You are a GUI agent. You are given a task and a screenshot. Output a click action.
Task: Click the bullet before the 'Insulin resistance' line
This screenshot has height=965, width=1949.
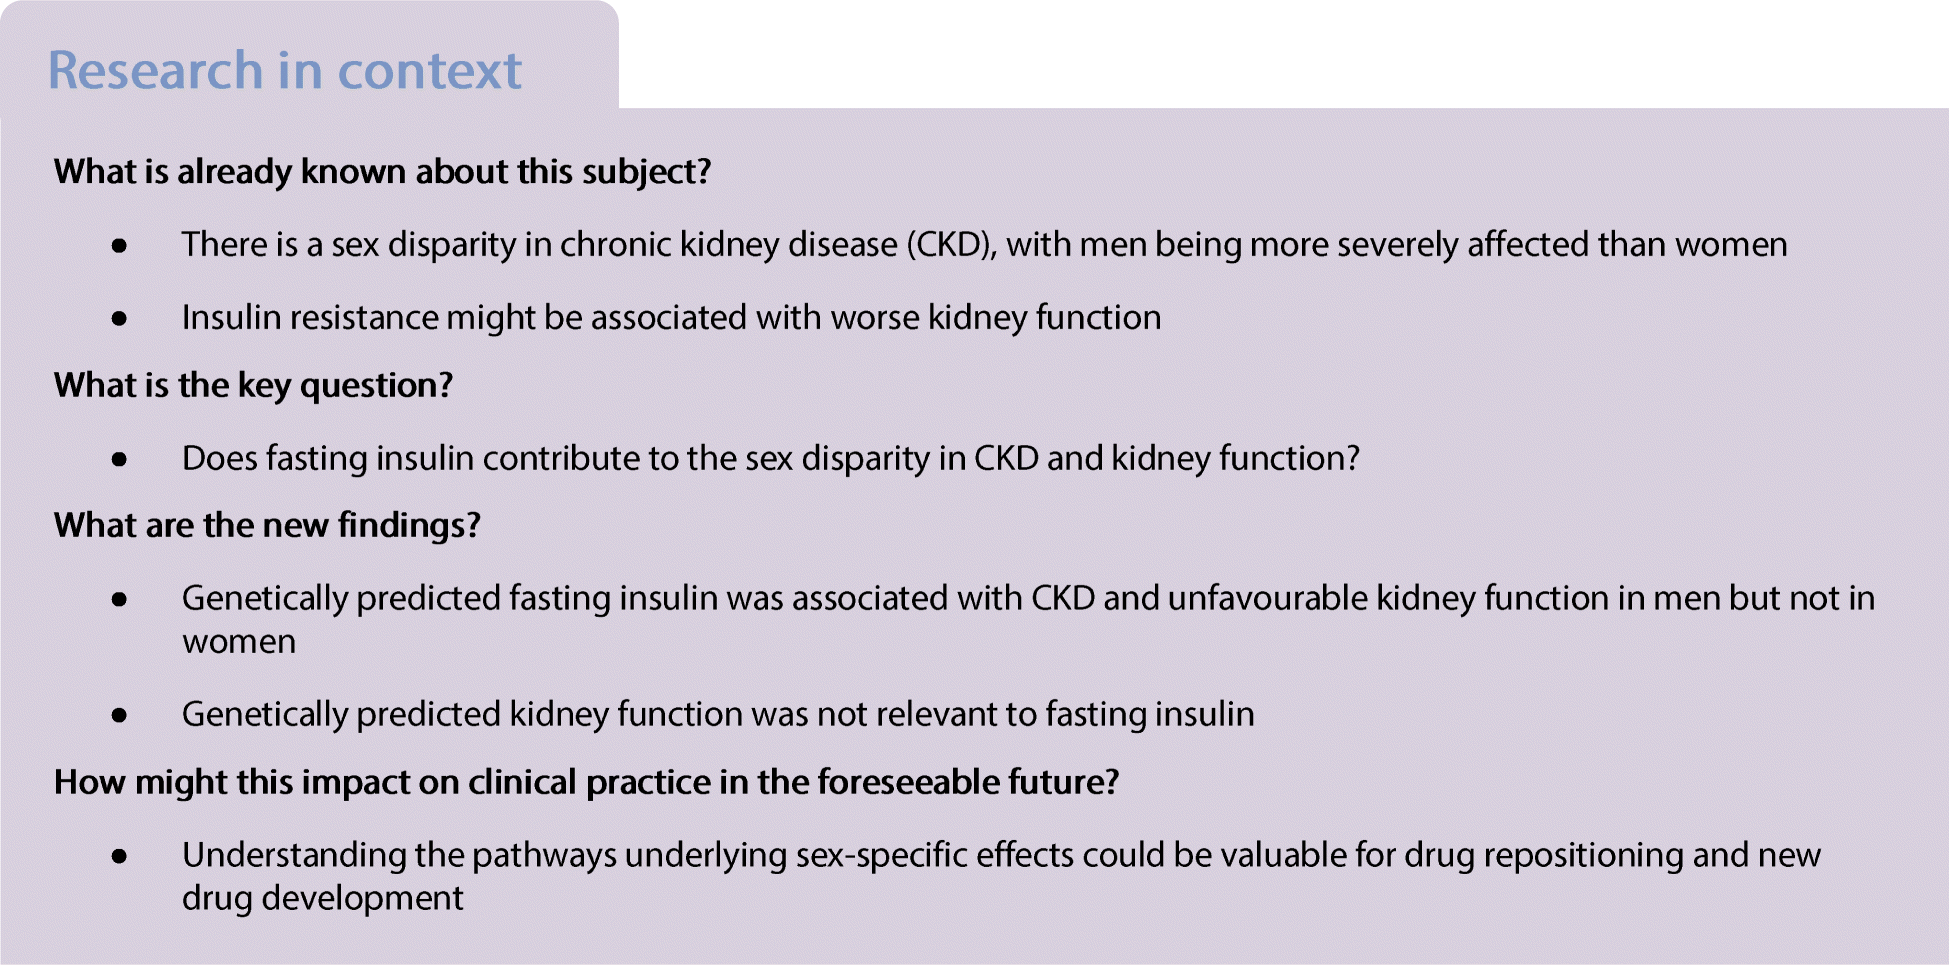tap(120, 319)
